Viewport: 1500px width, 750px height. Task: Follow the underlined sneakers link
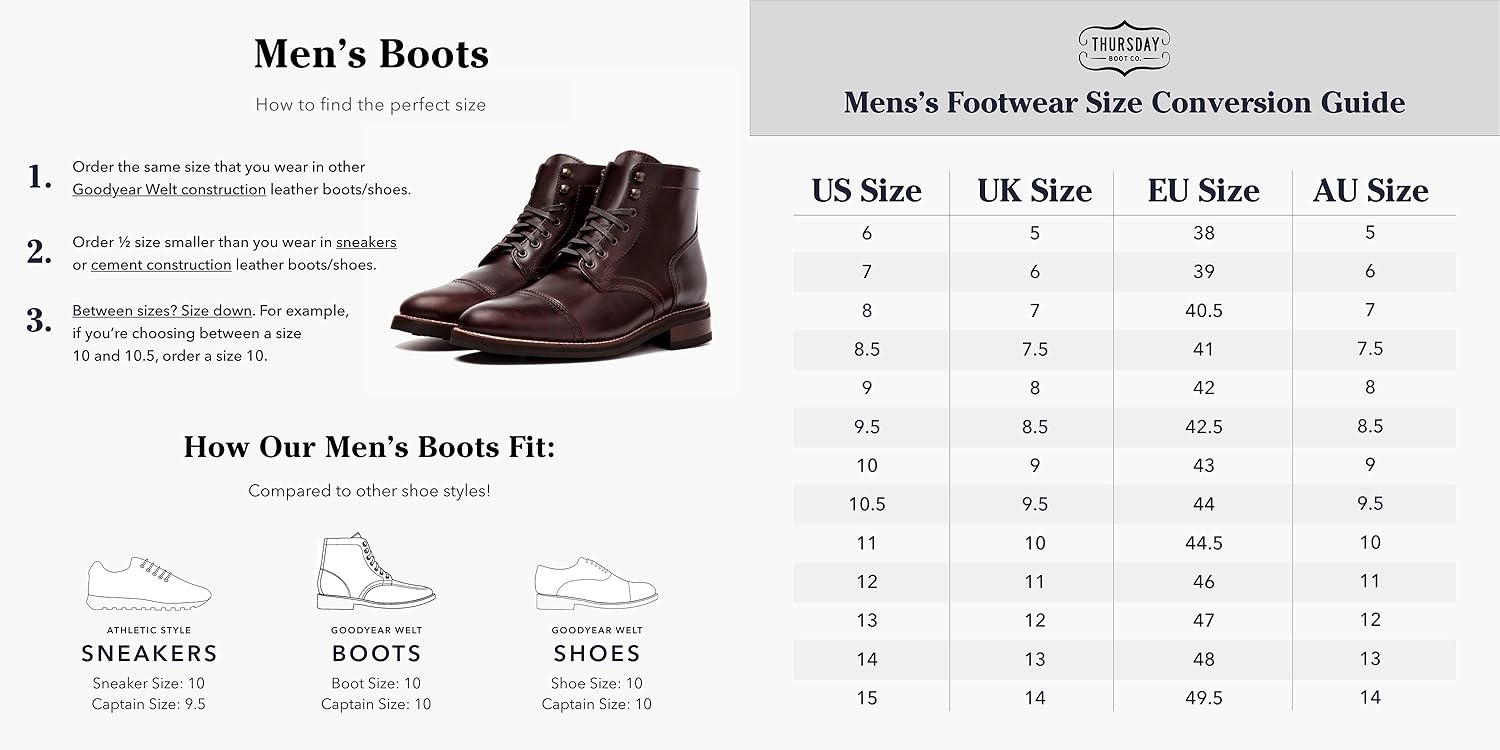(x=366, y=242)
